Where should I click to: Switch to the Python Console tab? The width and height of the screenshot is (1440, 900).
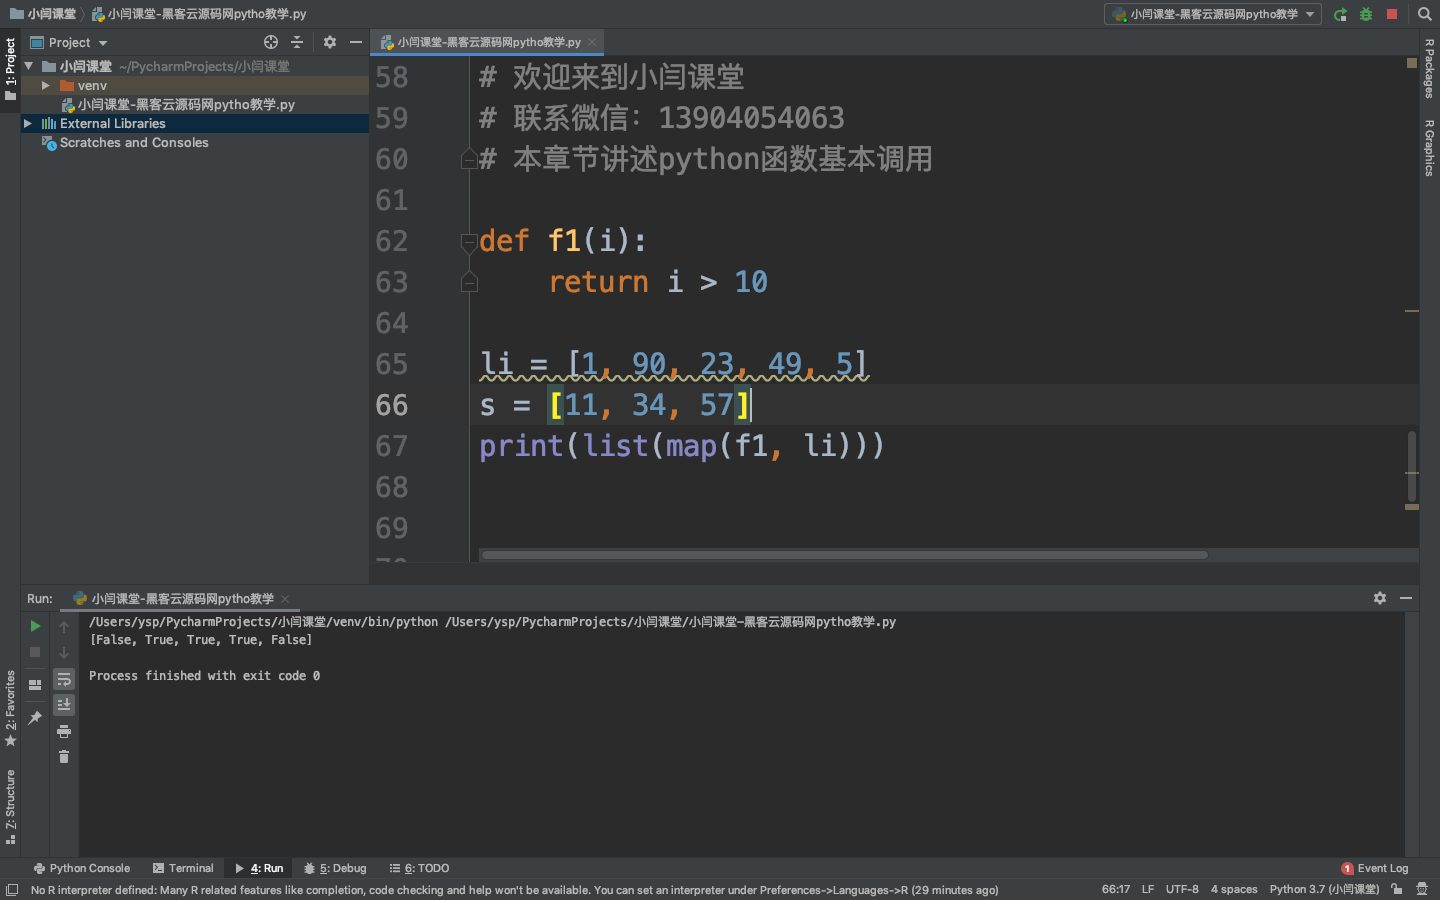[x=82, y=868]
